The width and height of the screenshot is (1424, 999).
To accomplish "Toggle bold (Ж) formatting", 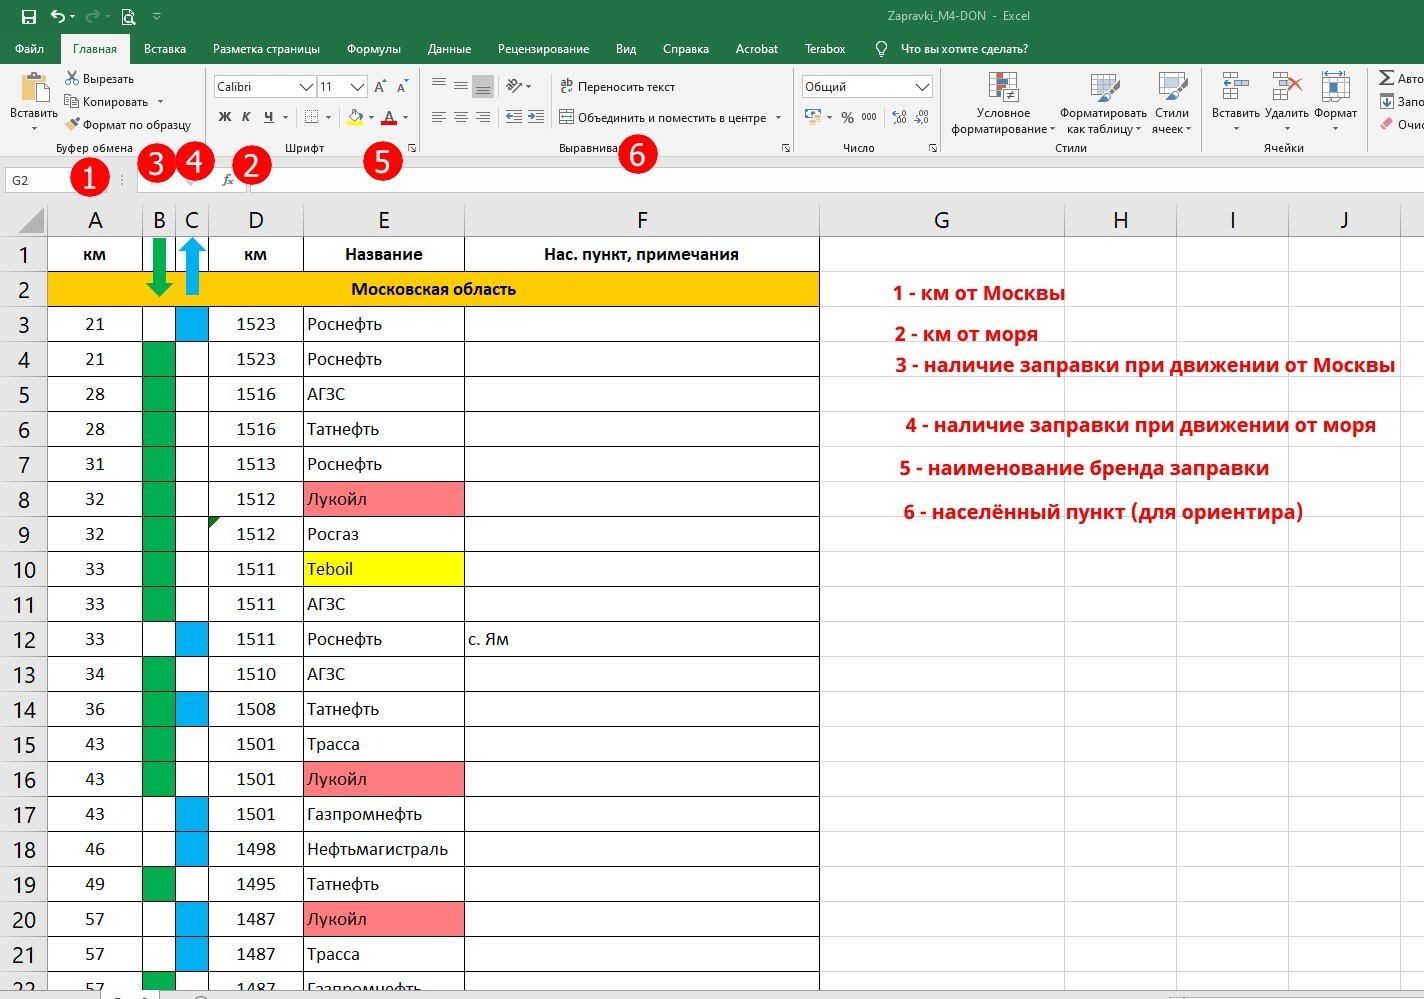I will pos(225,117).
